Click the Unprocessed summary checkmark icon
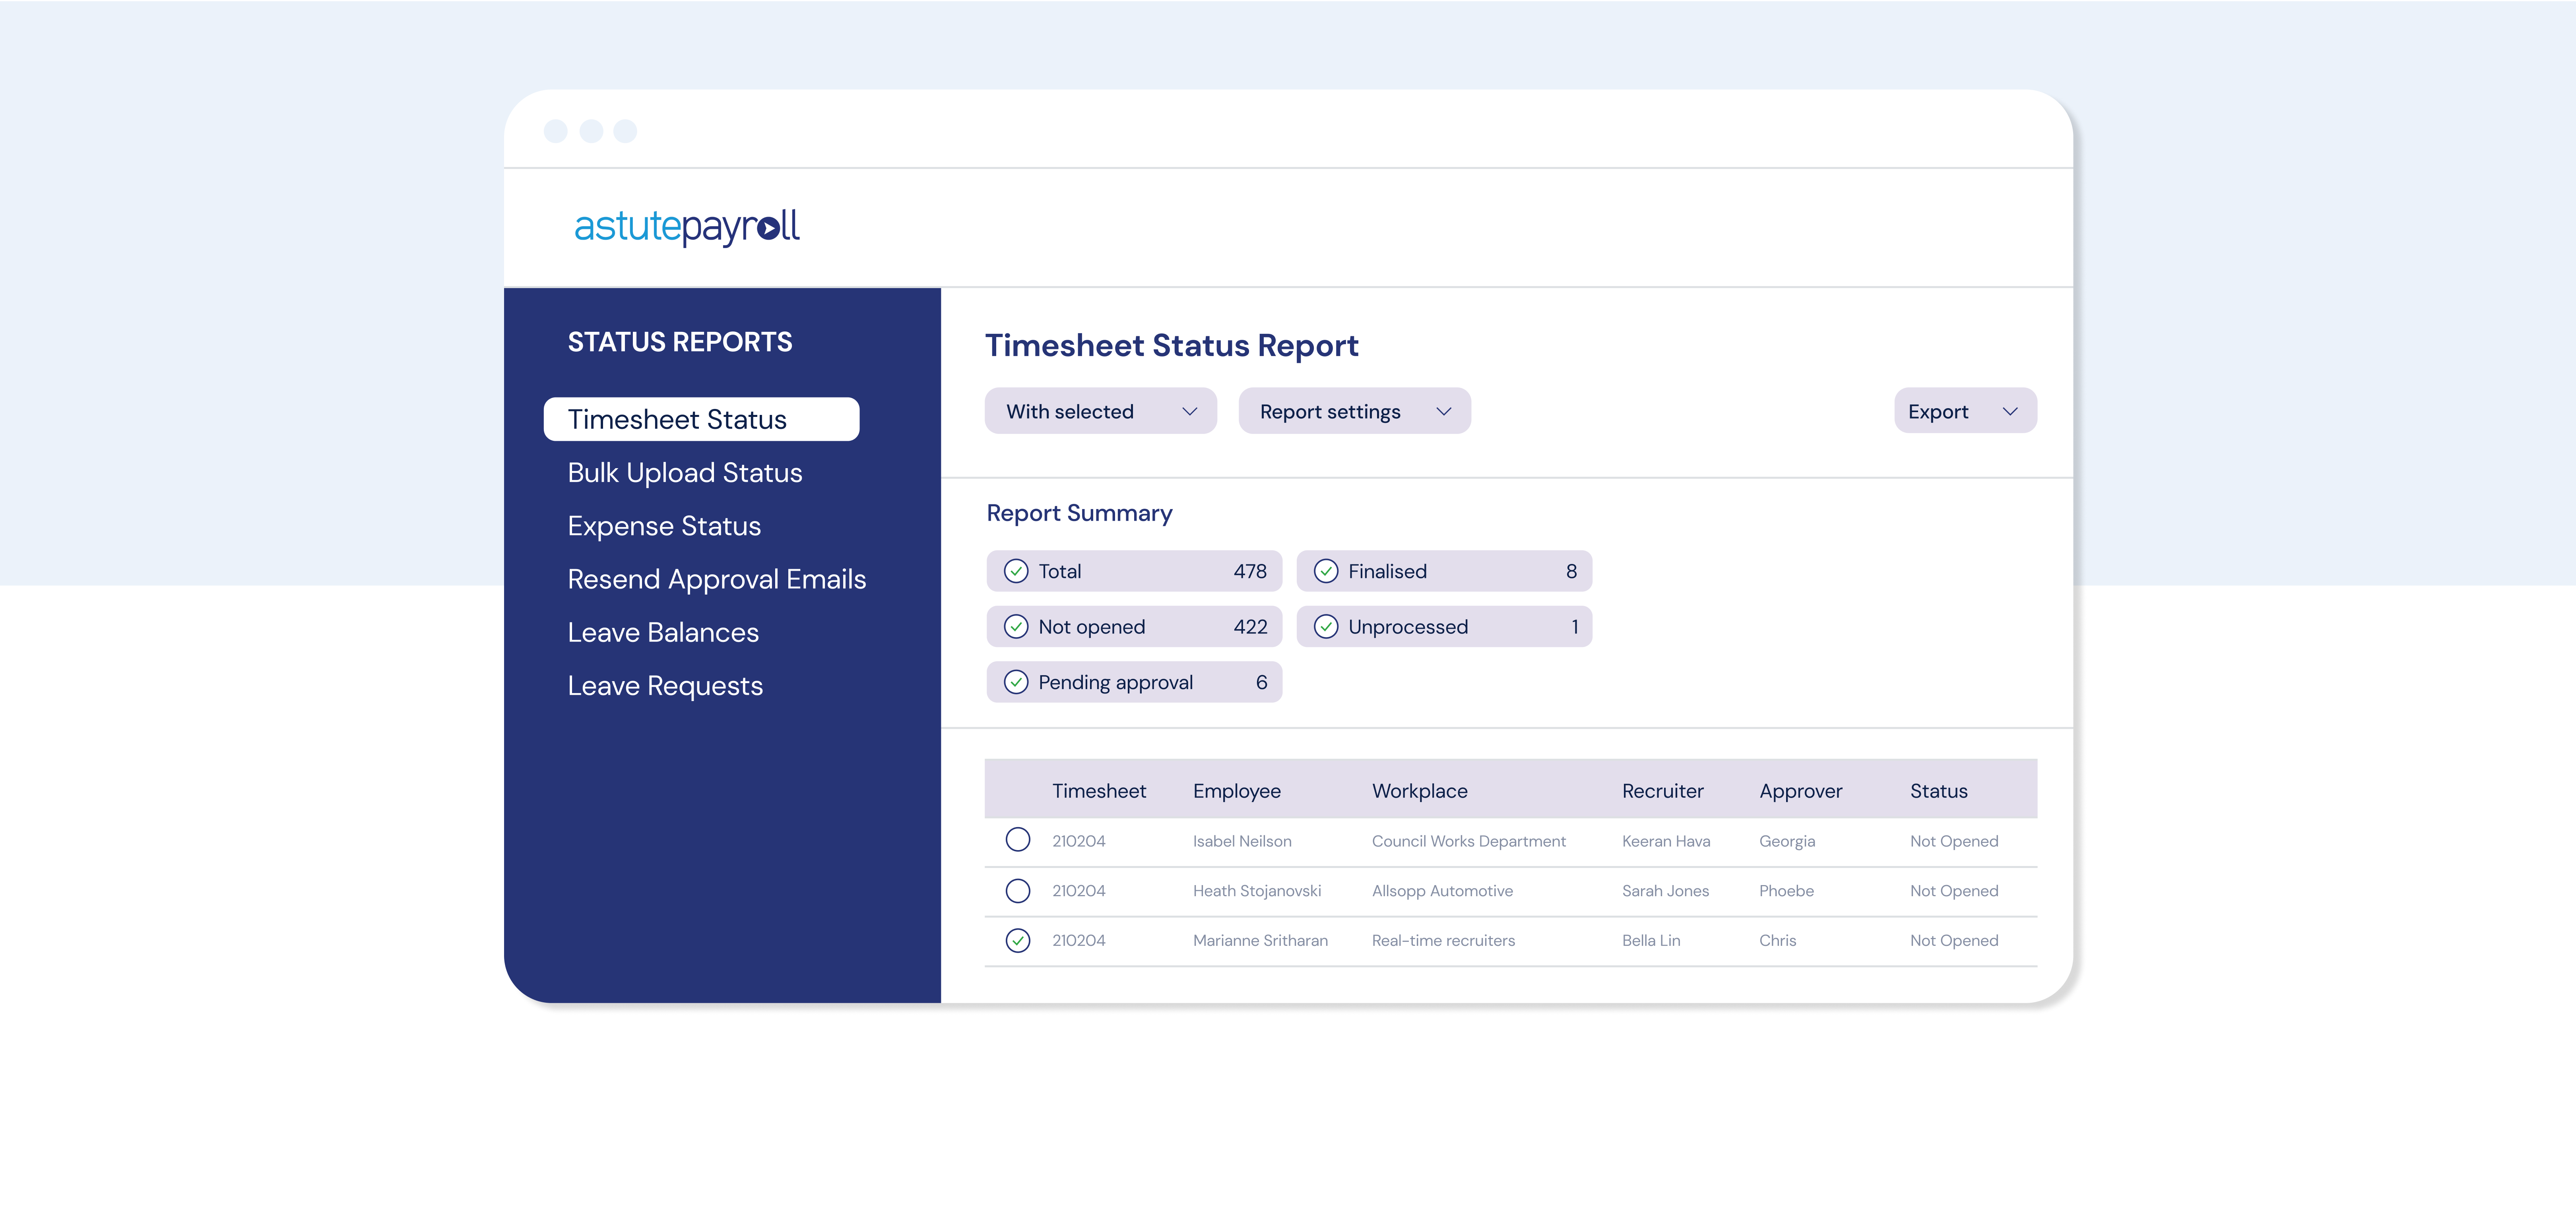Image resolution: width=2576 pixels, height=1207 pixels. [1326, 627]
